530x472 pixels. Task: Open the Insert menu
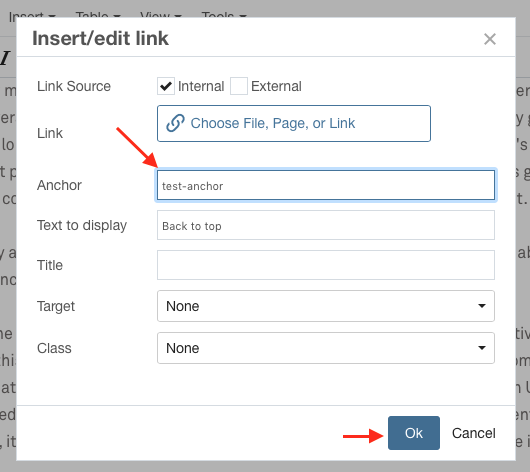32,16
